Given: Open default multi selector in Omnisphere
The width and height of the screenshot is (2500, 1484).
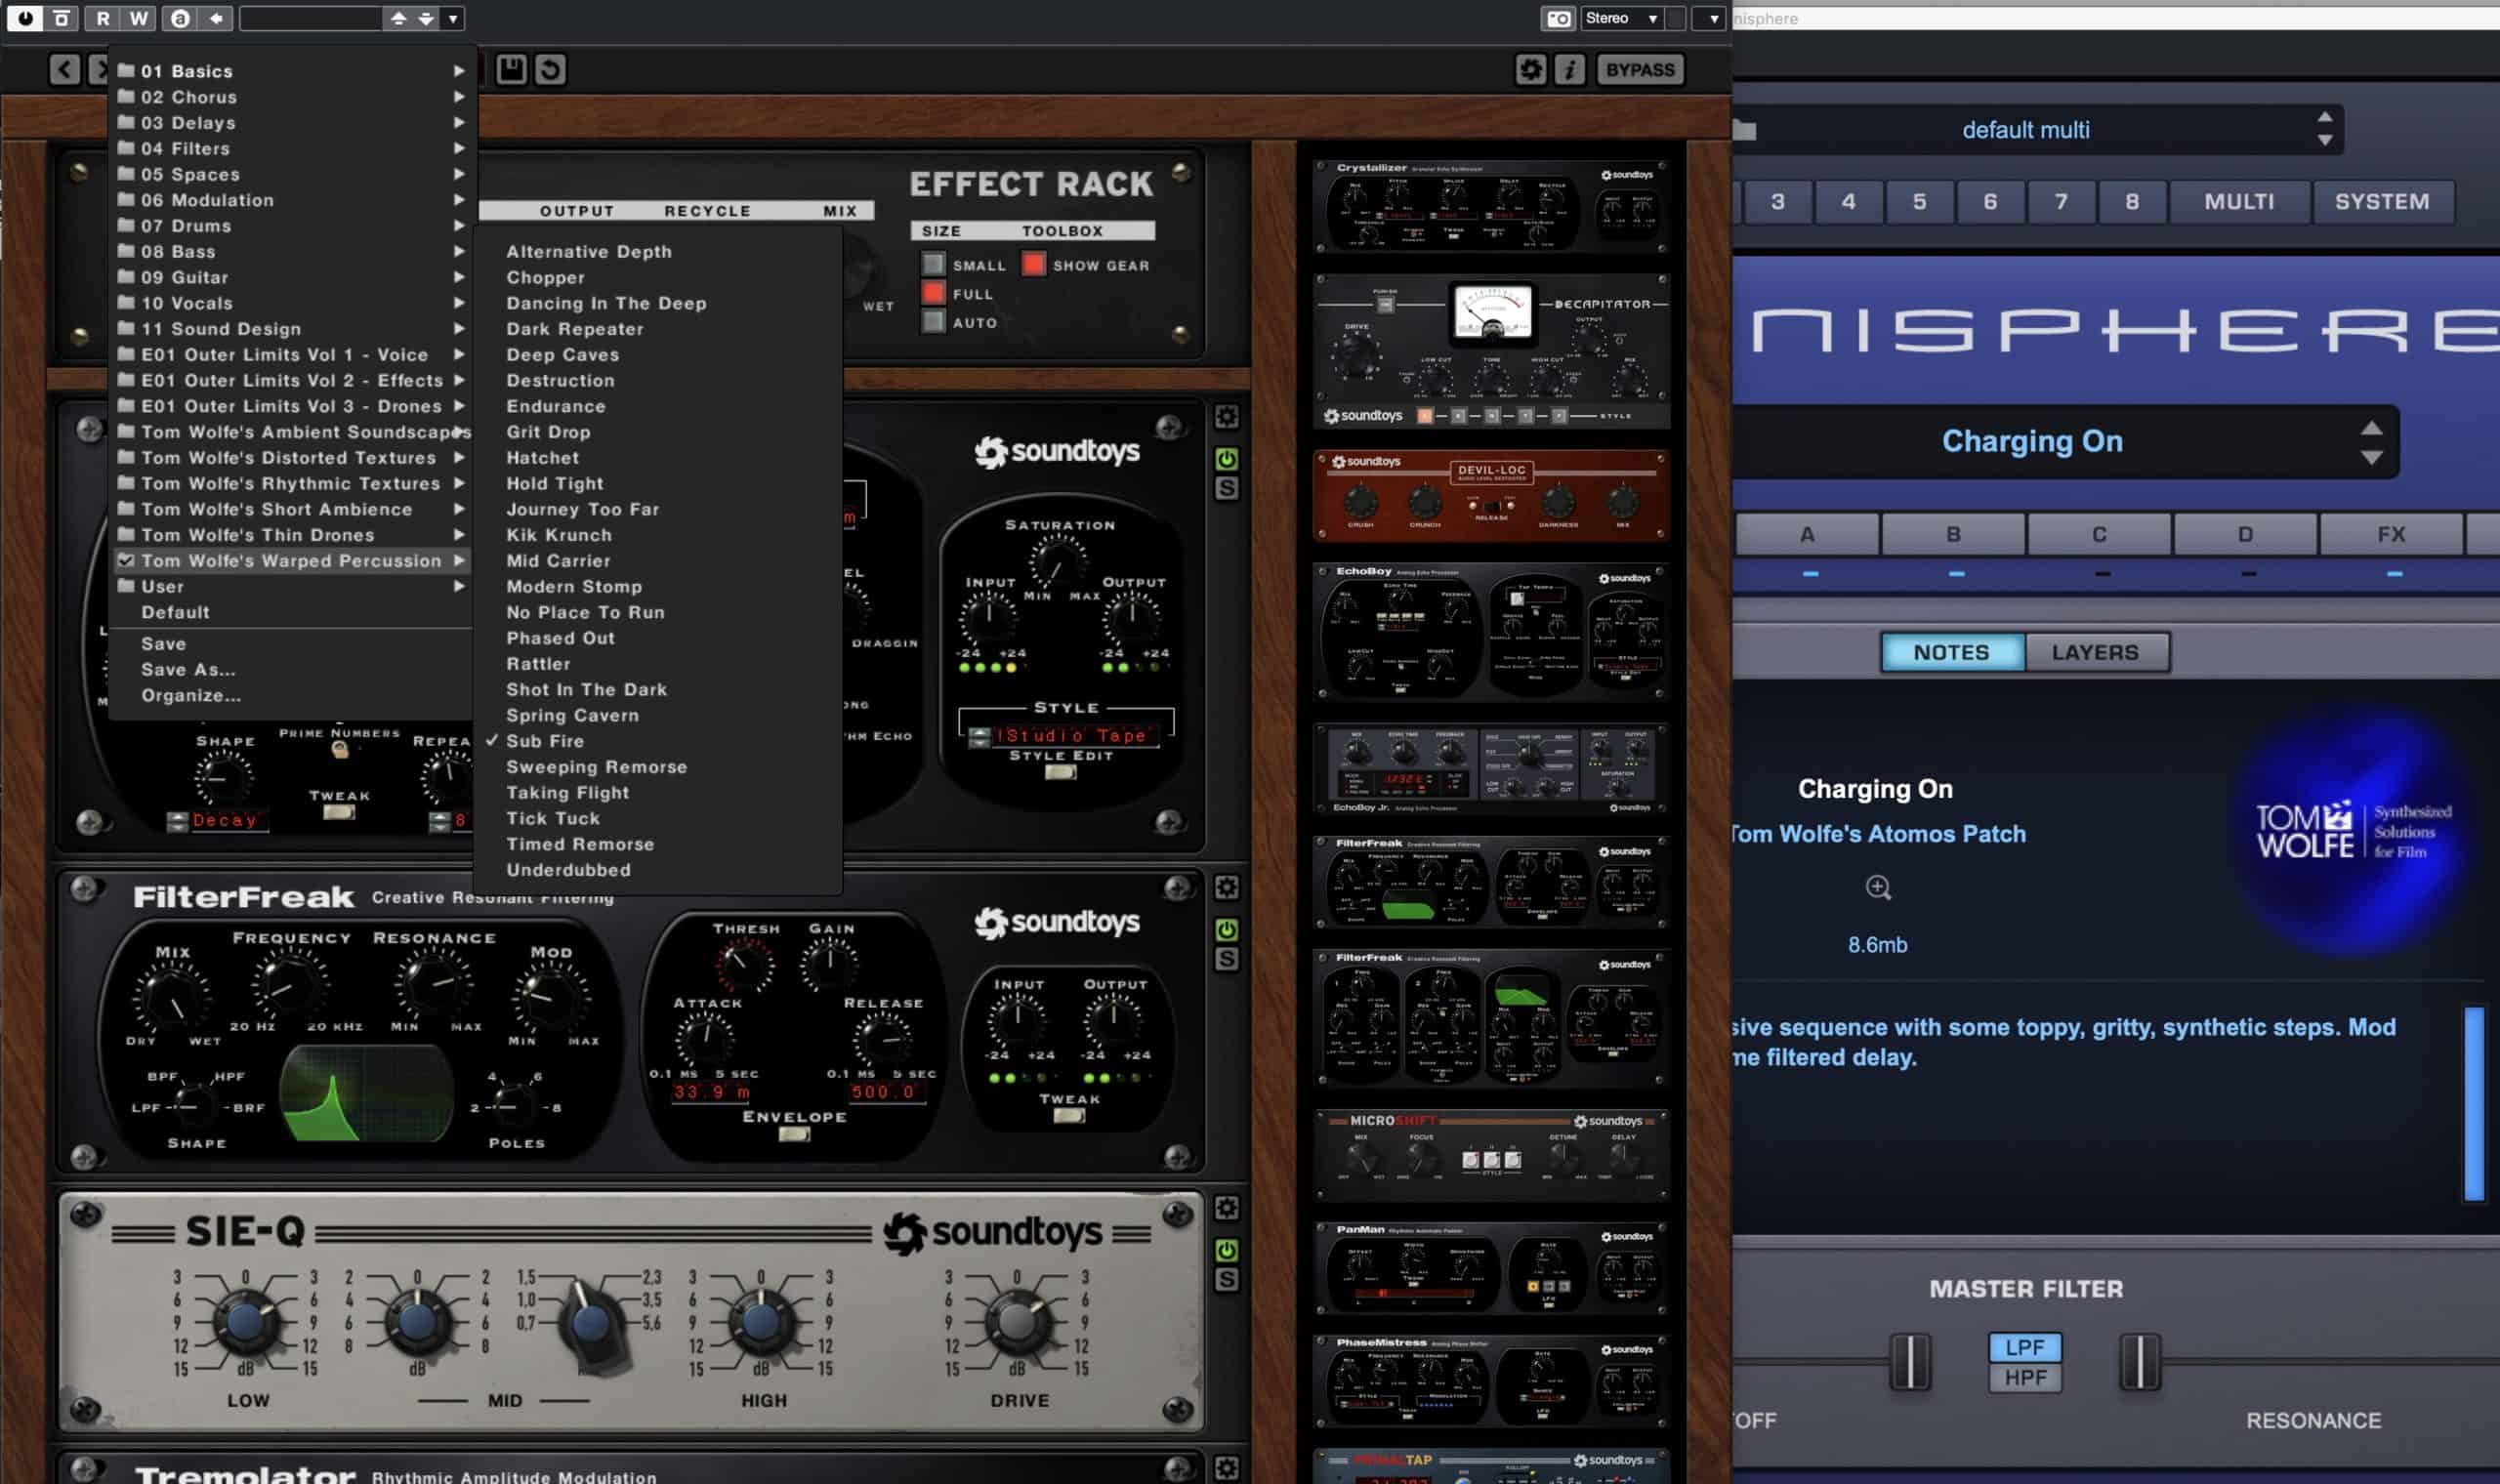Looking at the screenshot, I should click(x=2035, y=130).
